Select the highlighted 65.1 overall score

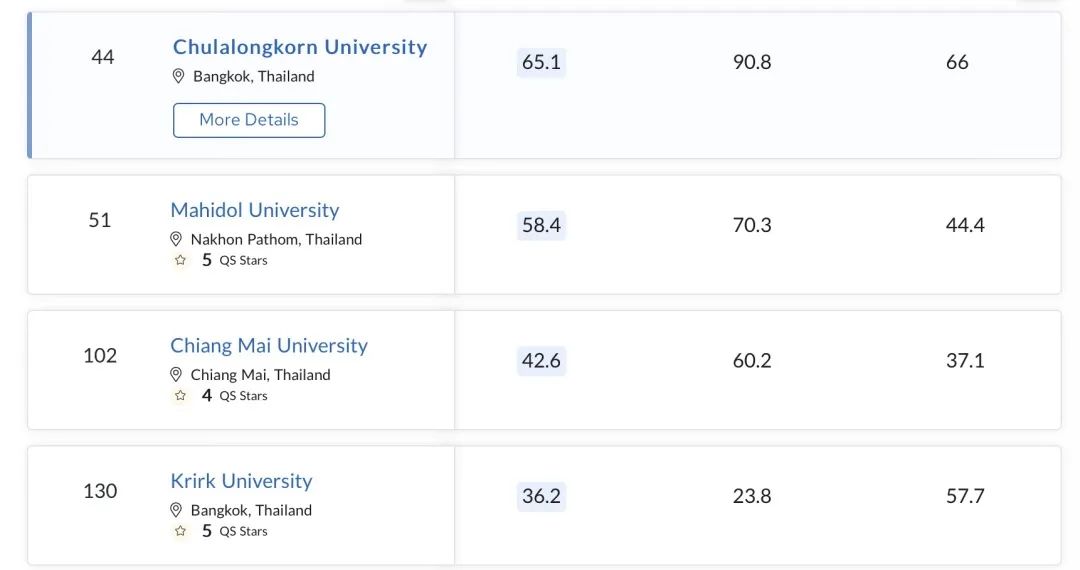point(541,62)
